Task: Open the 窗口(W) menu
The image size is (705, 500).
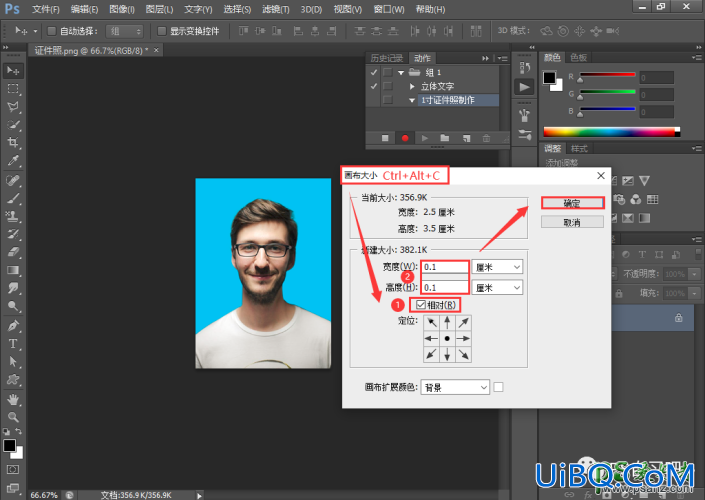Action: [389, 9]
